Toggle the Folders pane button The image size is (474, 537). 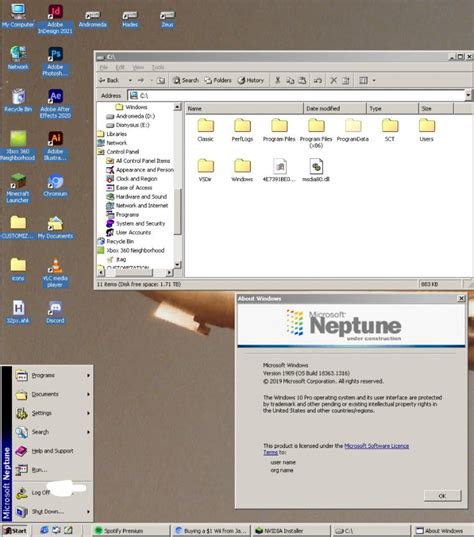(x=218, y=80)
